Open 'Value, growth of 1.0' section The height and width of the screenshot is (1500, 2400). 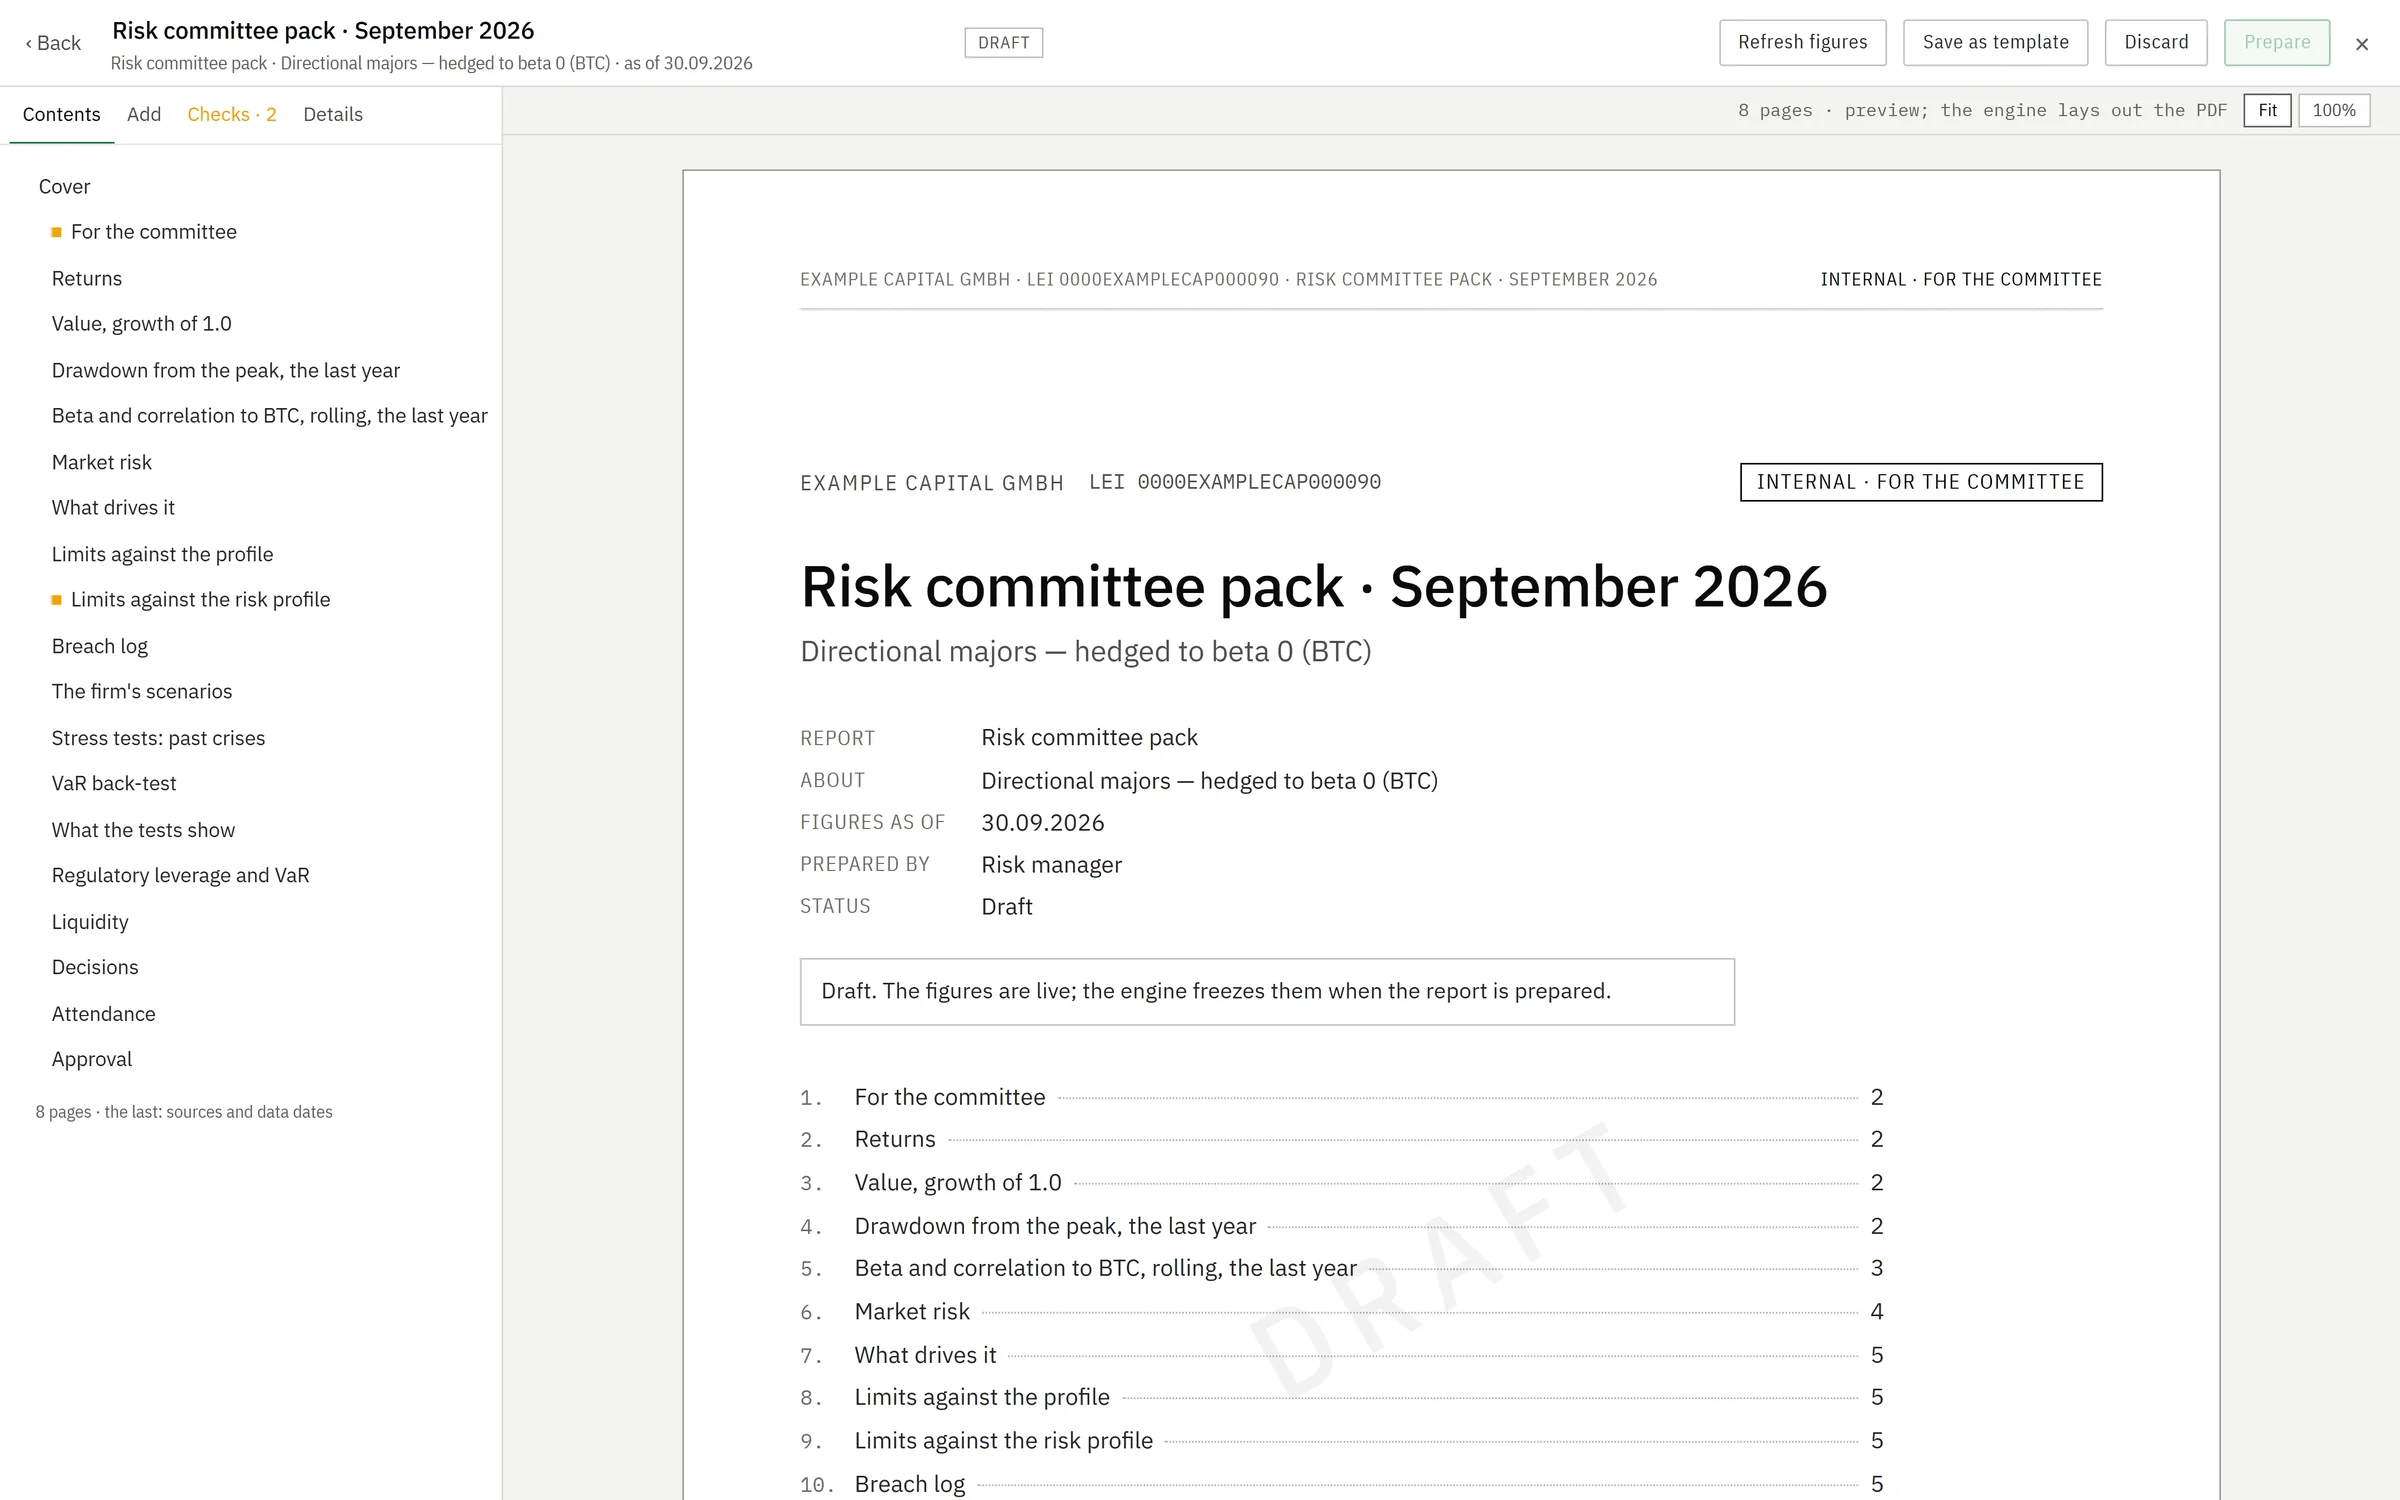click(142, 324)
